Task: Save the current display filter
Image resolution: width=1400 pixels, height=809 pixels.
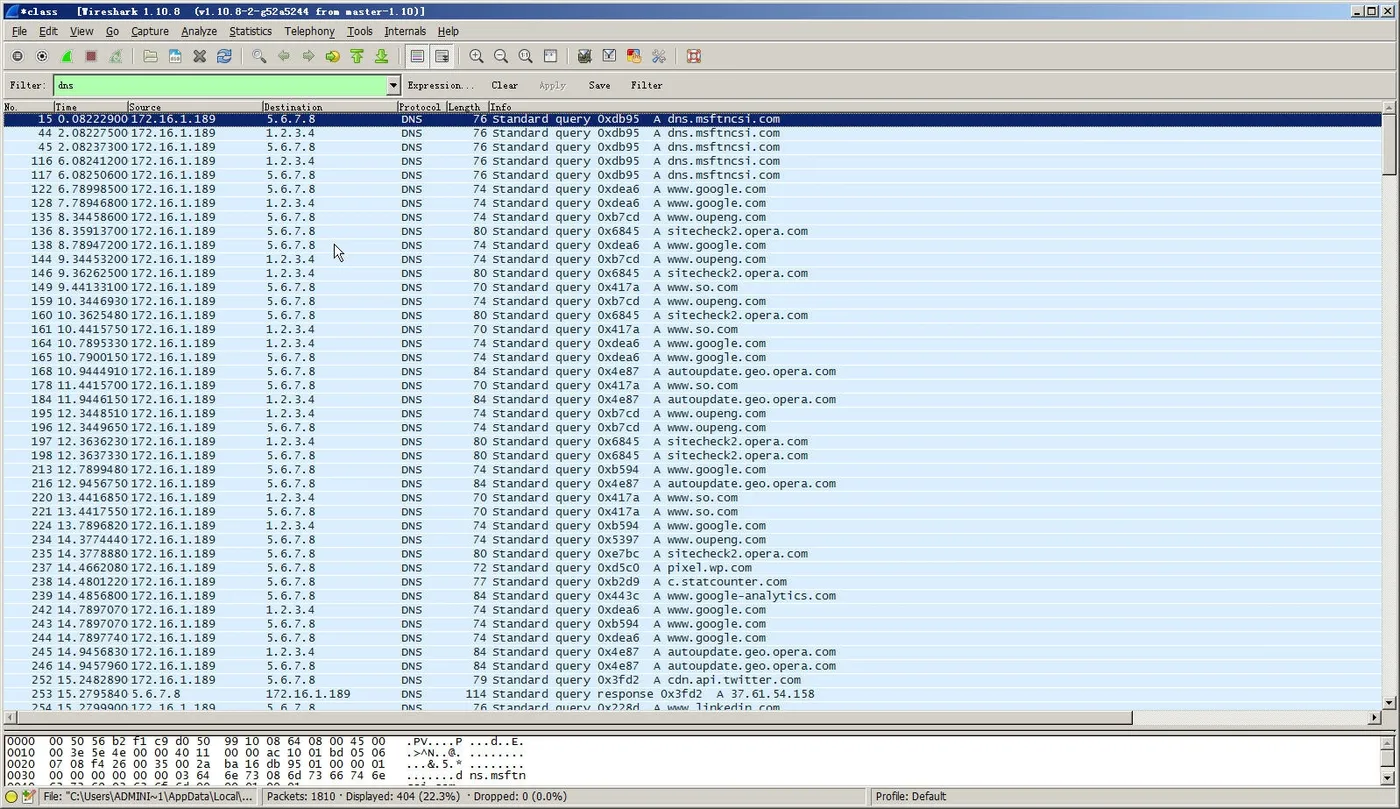Action: pyautogui.click(x=599, y=86)
